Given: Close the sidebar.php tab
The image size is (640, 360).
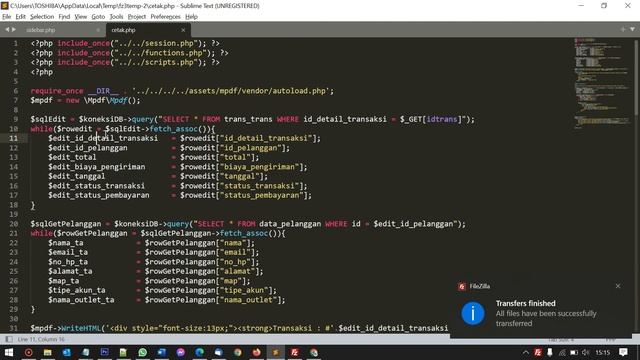Looking at the screenshot, I should (98, 30).
